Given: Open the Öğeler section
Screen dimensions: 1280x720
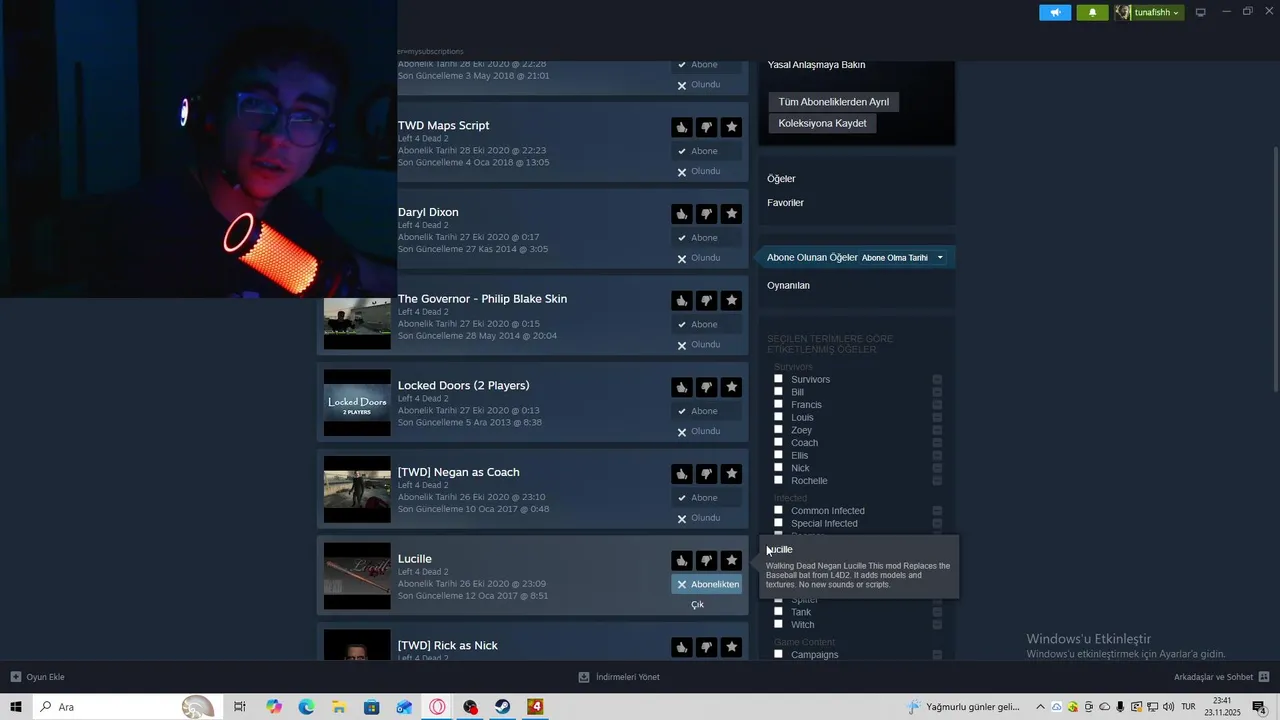Looking at the screenshot, I should click(x=781, y=179).
